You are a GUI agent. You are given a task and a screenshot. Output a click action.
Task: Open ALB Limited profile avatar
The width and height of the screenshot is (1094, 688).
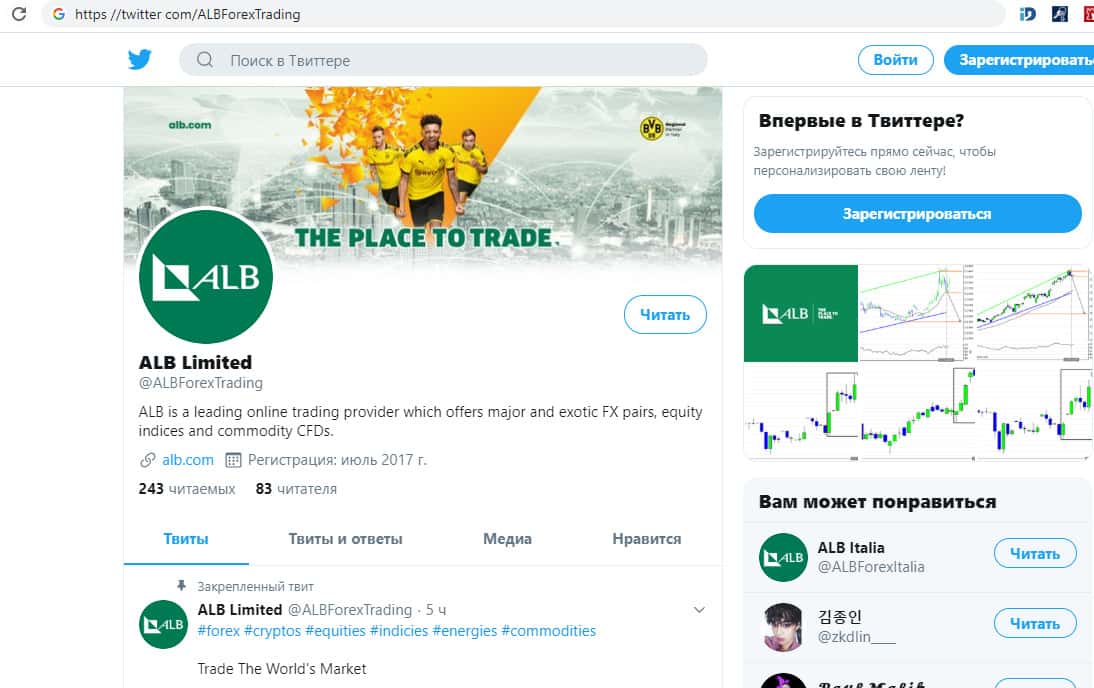[206, 276]
